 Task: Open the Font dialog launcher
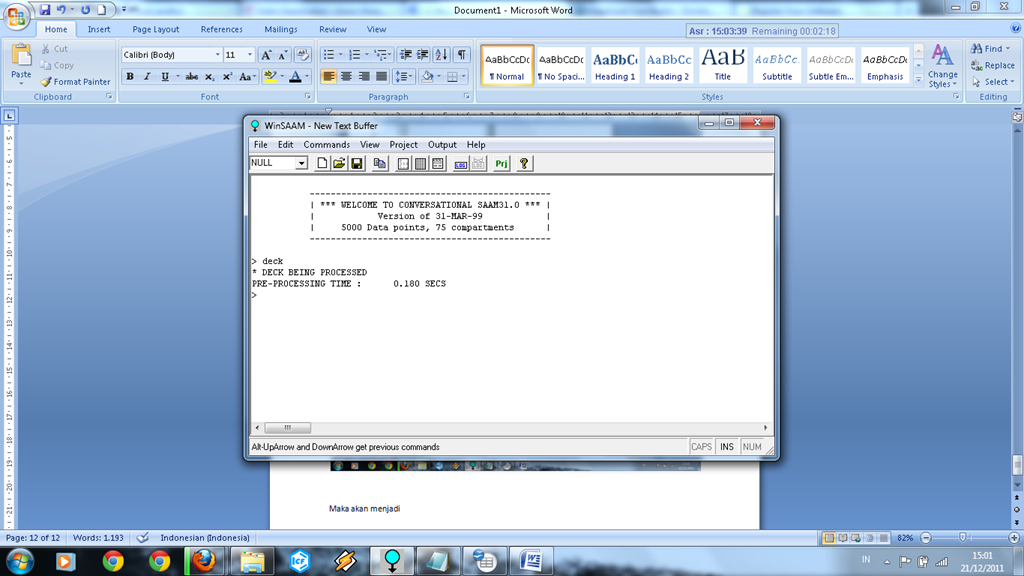308,97
